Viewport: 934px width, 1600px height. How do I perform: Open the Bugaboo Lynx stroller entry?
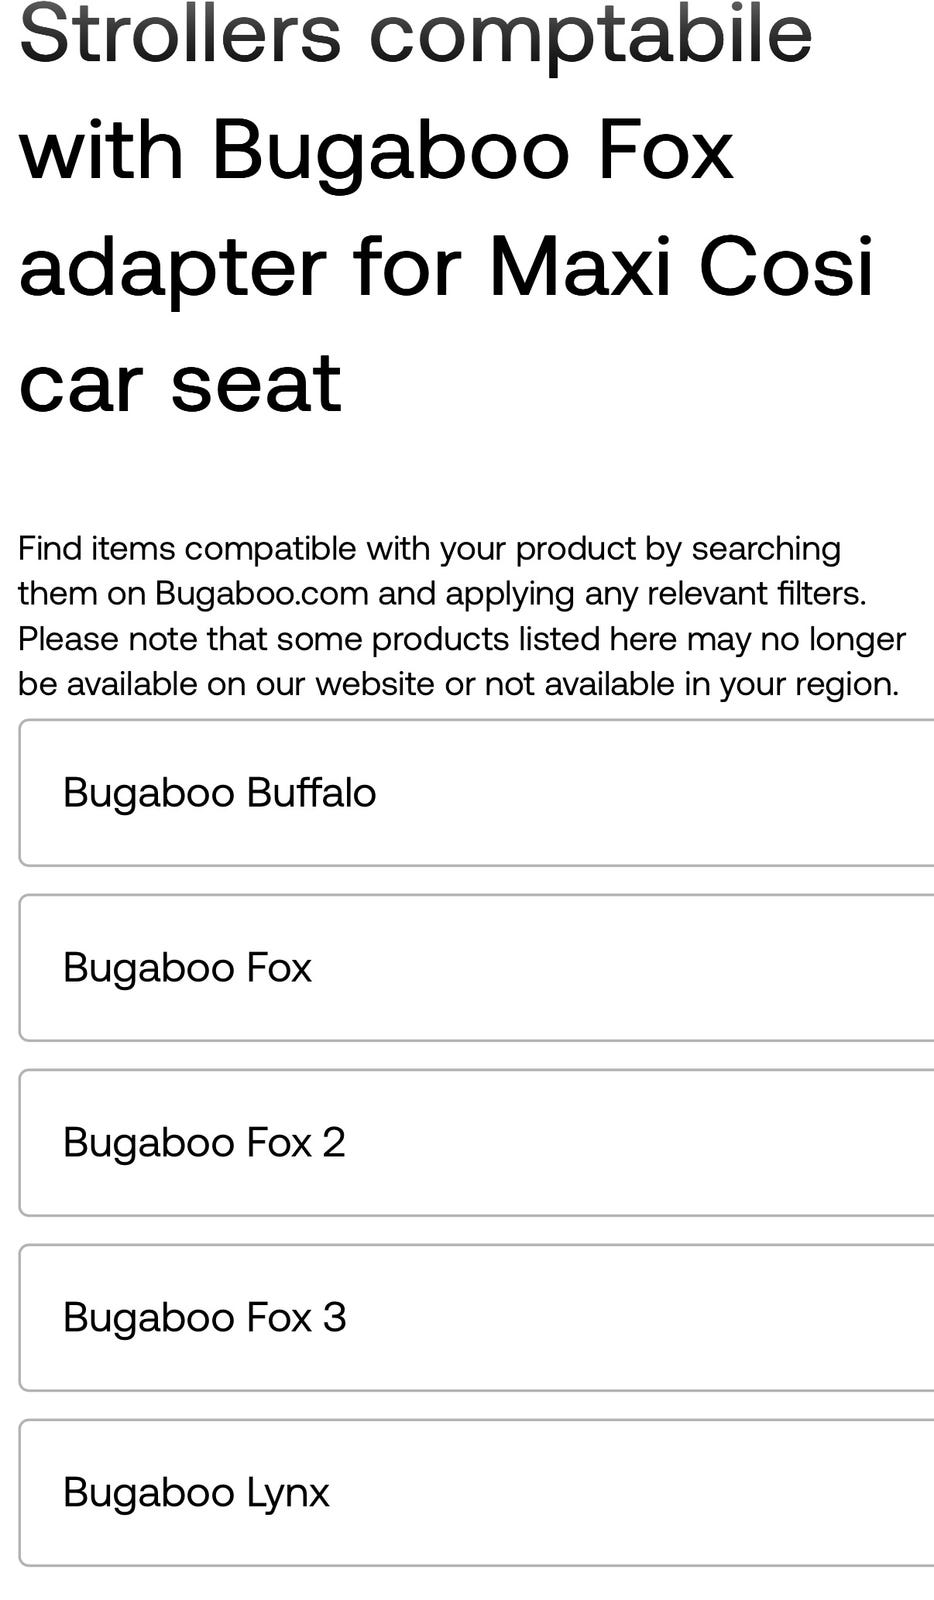[476, 1492]
